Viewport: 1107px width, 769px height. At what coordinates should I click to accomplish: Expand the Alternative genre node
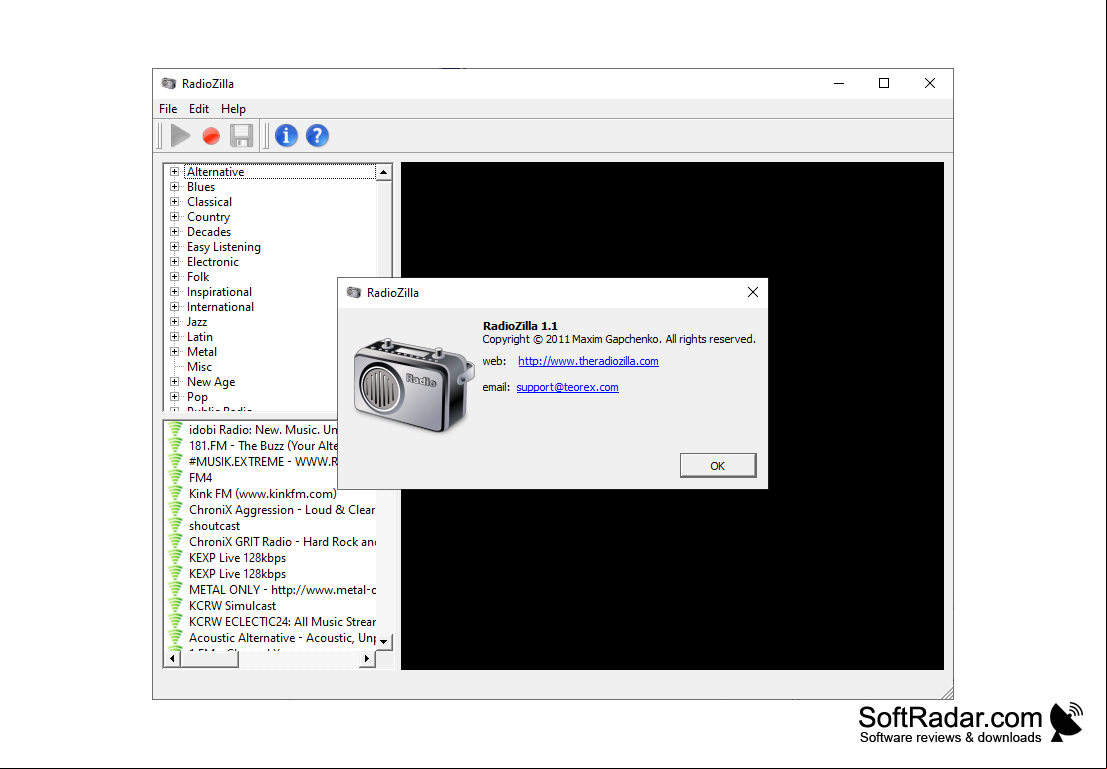click(174, 172)
